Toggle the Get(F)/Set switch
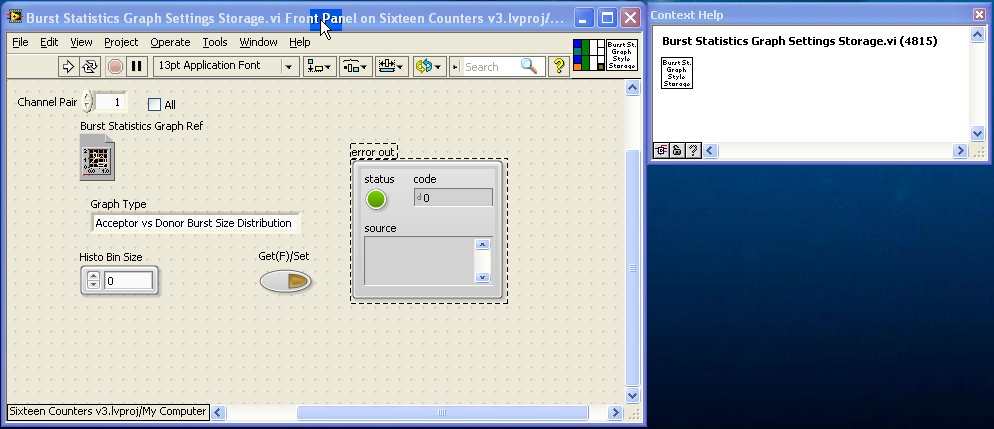 285,283
